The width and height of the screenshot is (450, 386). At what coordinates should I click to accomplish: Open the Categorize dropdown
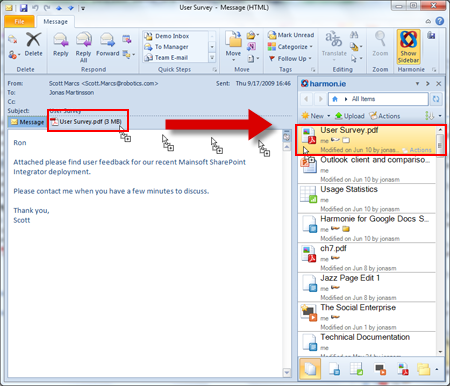[x=290, y=47]
